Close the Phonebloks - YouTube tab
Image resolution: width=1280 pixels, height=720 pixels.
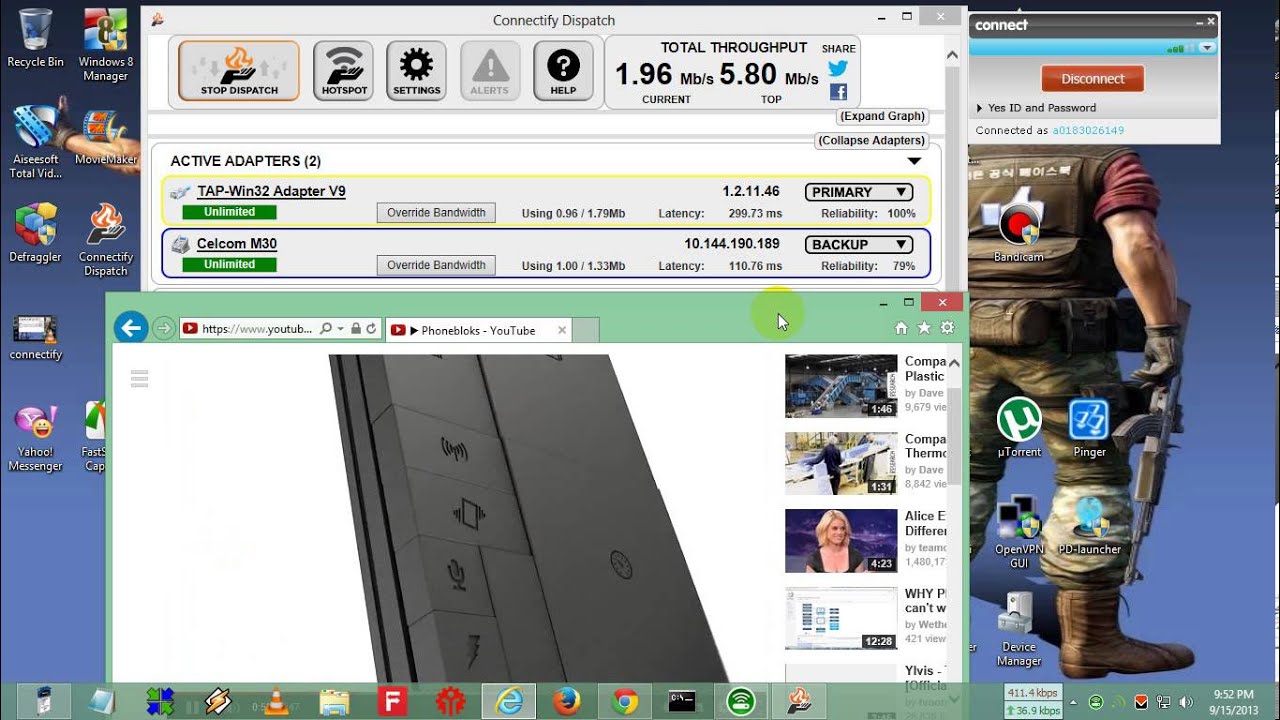[562, 330]
